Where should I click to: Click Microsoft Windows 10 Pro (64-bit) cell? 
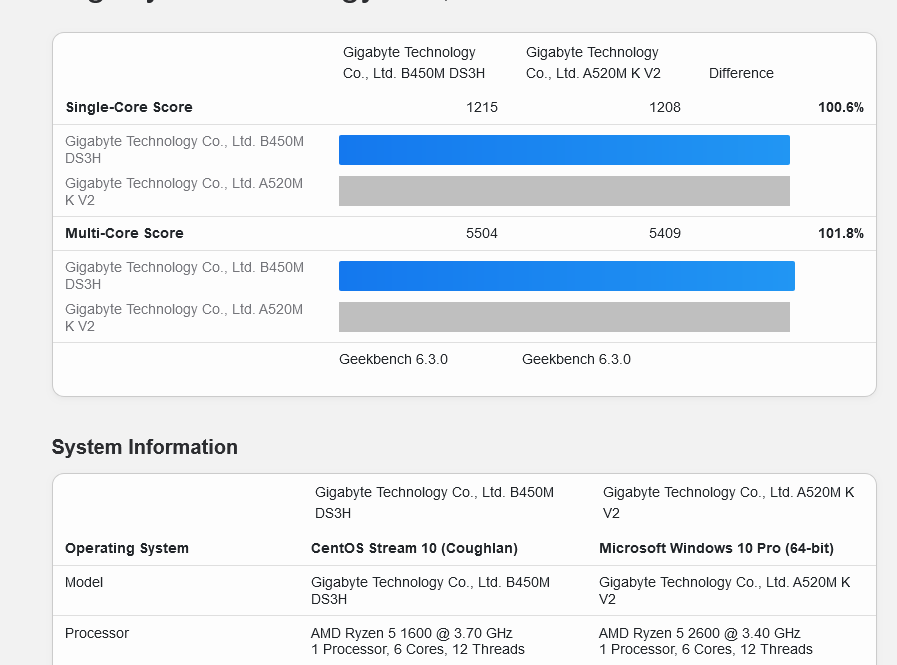(x=716, y=548)
